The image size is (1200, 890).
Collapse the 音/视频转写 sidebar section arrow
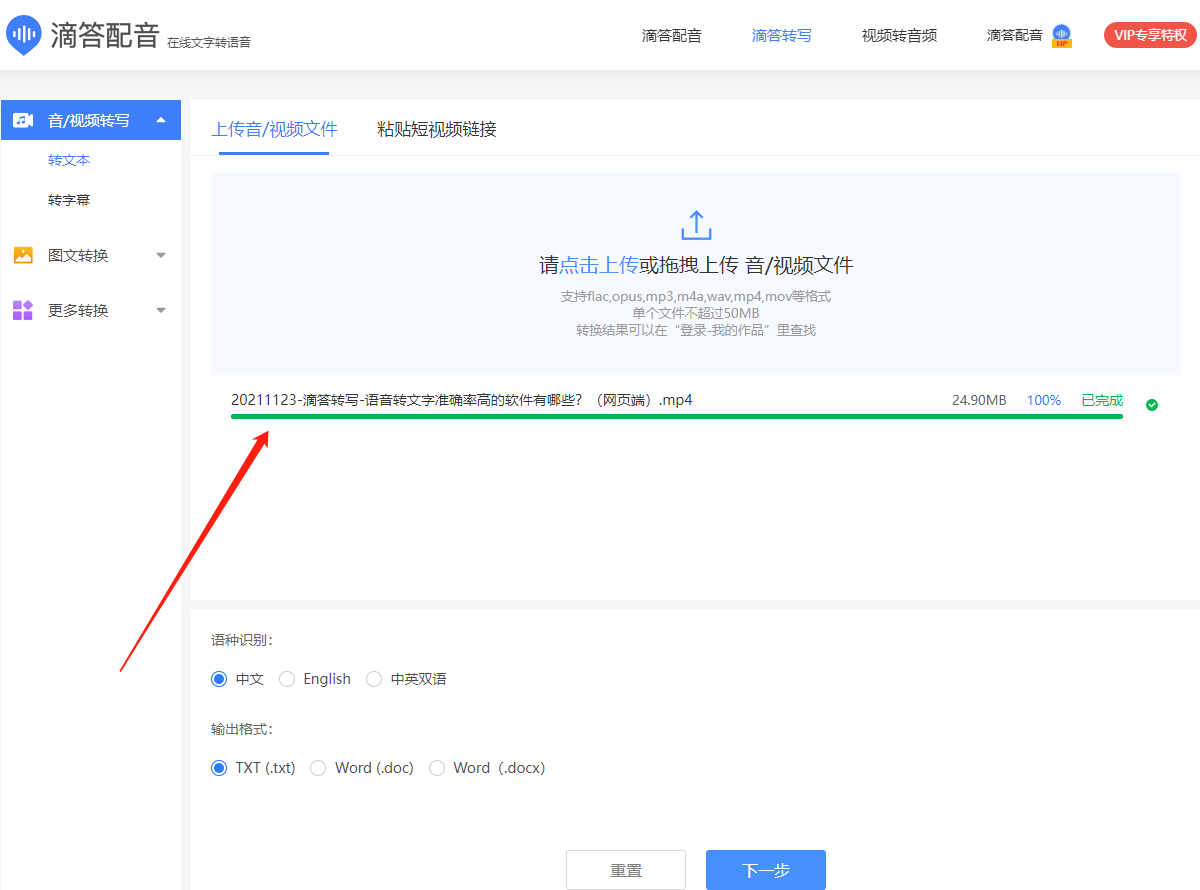161,120
